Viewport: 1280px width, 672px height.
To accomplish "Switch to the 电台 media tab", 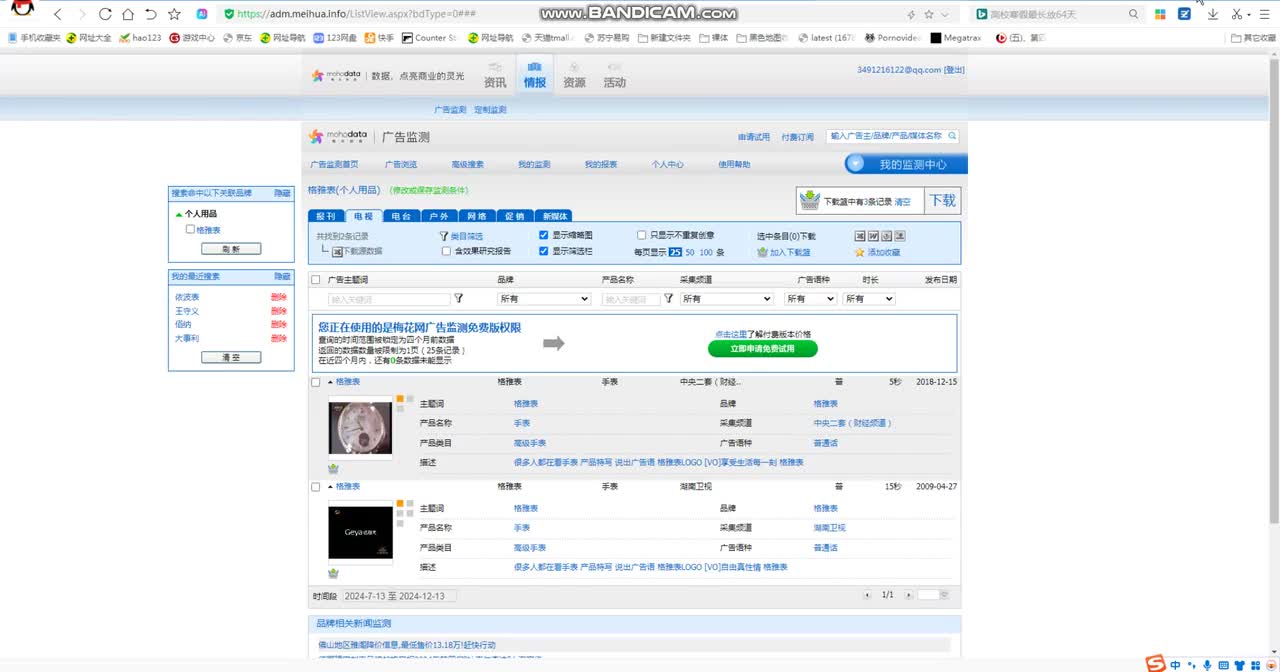I will tap(401, 216).
